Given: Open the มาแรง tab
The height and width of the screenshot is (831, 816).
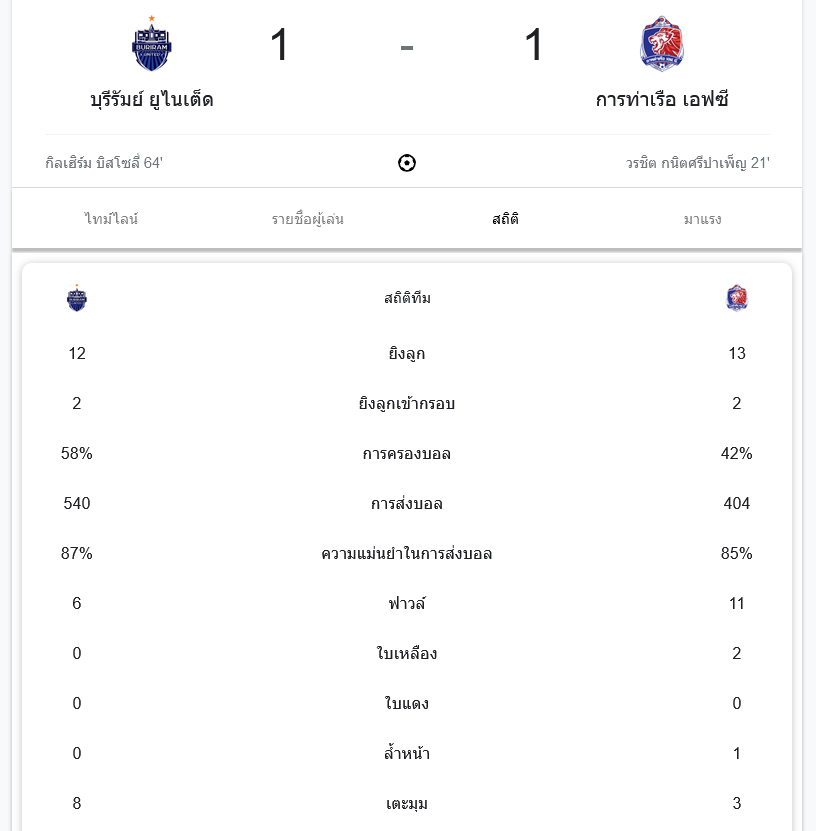Looking at the screenshot, I should pos(703,219).
